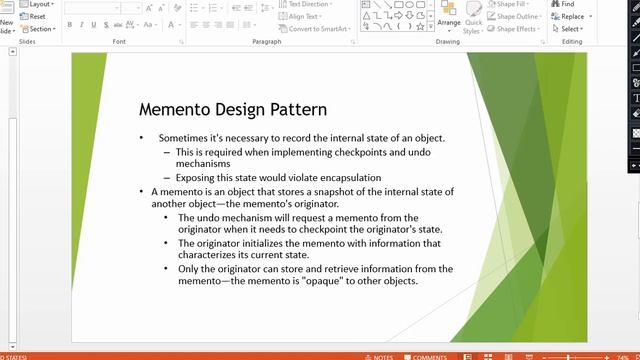Open Text Direction dropdown
This screenshot has width=640, height=360.
pos(306,4)
